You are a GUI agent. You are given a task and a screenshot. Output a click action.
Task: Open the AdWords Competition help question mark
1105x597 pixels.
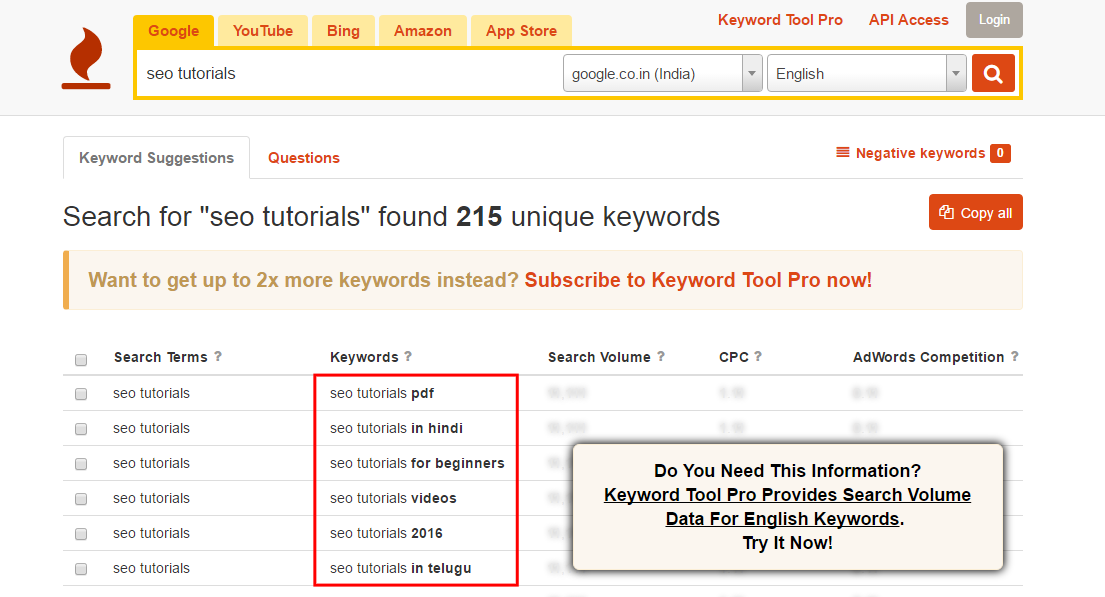point(1015,357)
